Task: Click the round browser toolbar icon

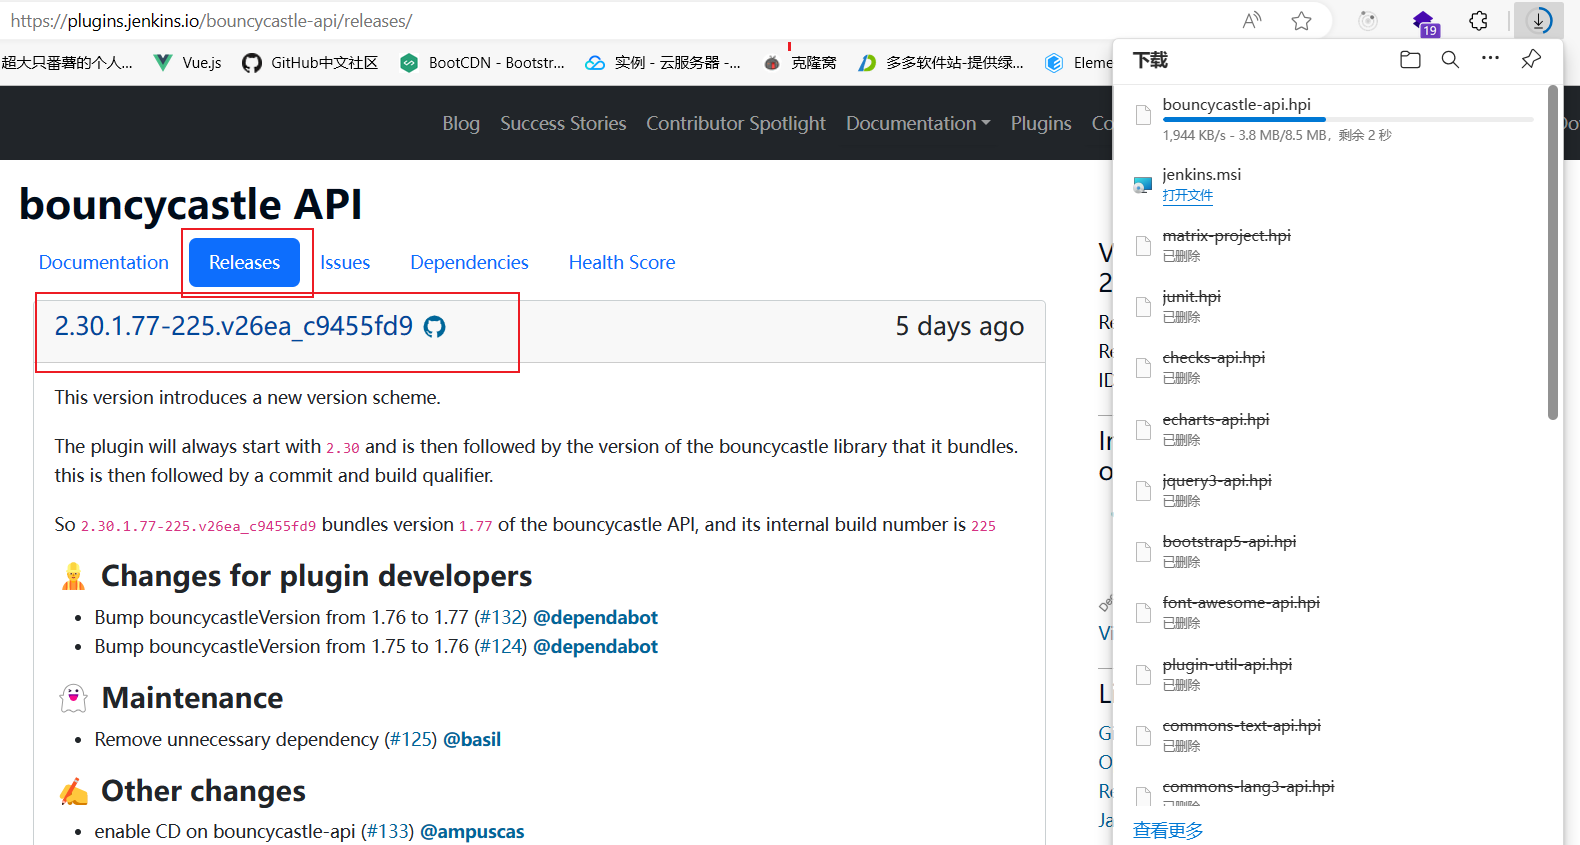Action: pos(1368,21)
